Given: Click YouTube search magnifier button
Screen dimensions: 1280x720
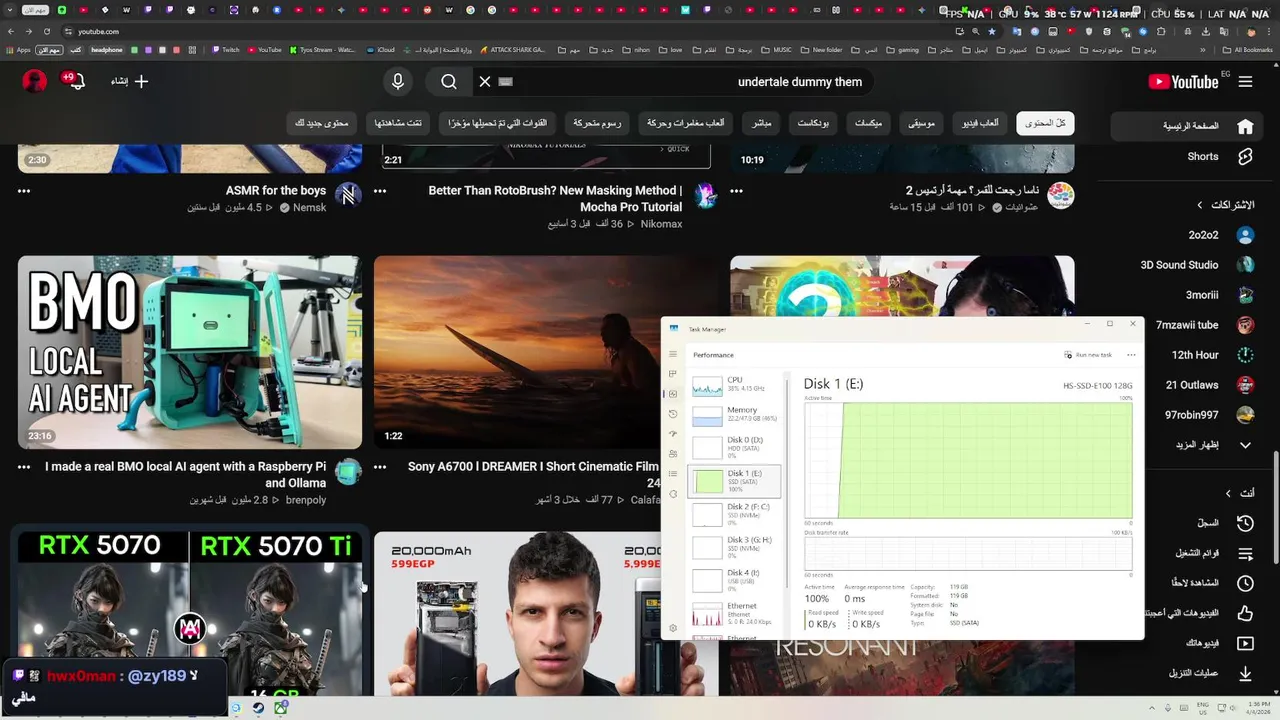Looking at the screenshot, I should (449, 82).
